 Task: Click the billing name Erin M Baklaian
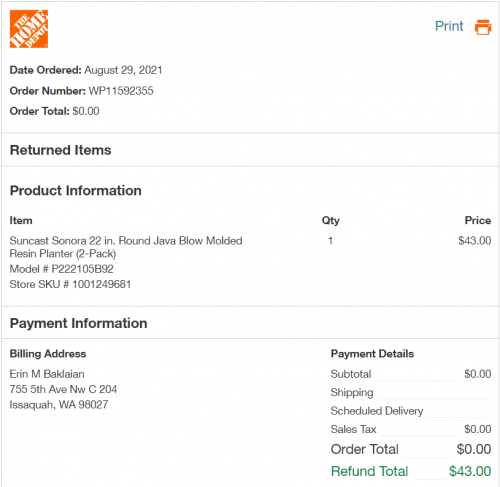click(x=47, y=374)
